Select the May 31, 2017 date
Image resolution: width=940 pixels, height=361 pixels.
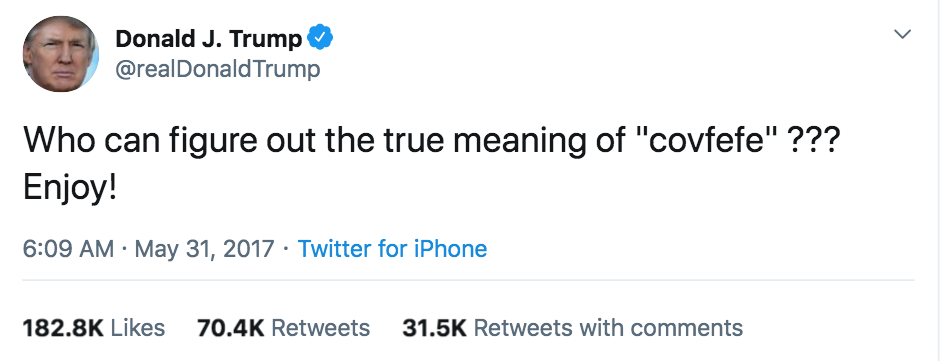204,248
